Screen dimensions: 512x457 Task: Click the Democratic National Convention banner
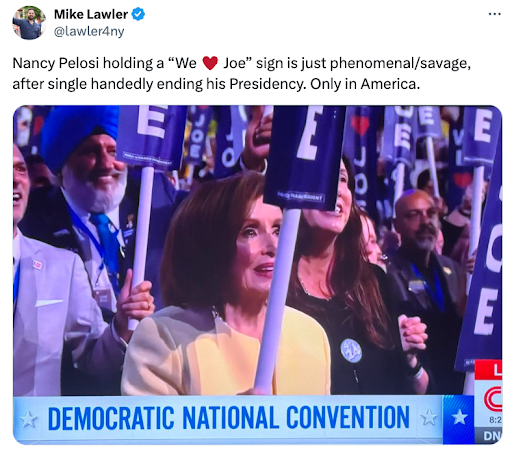click(x=228, y=419)
